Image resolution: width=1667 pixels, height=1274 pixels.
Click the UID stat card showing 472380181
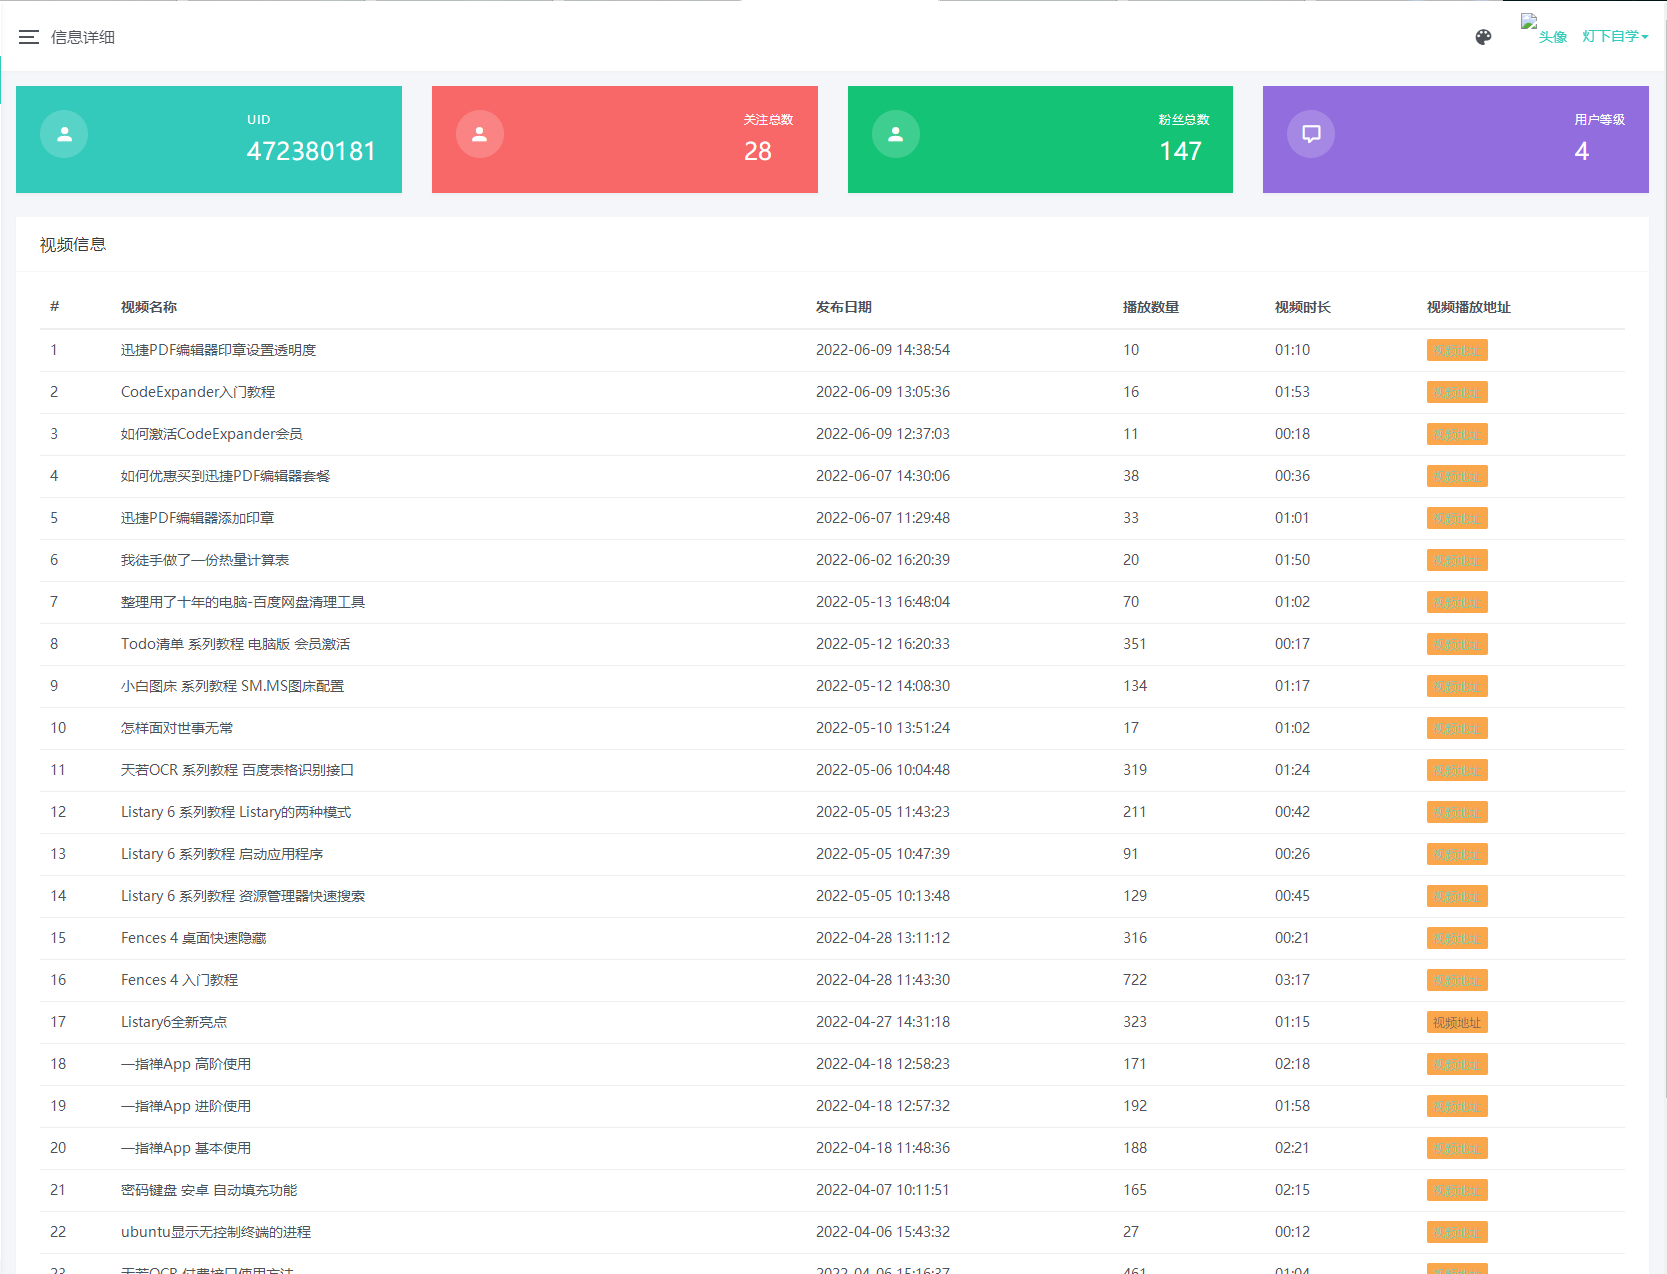point(209,139)
